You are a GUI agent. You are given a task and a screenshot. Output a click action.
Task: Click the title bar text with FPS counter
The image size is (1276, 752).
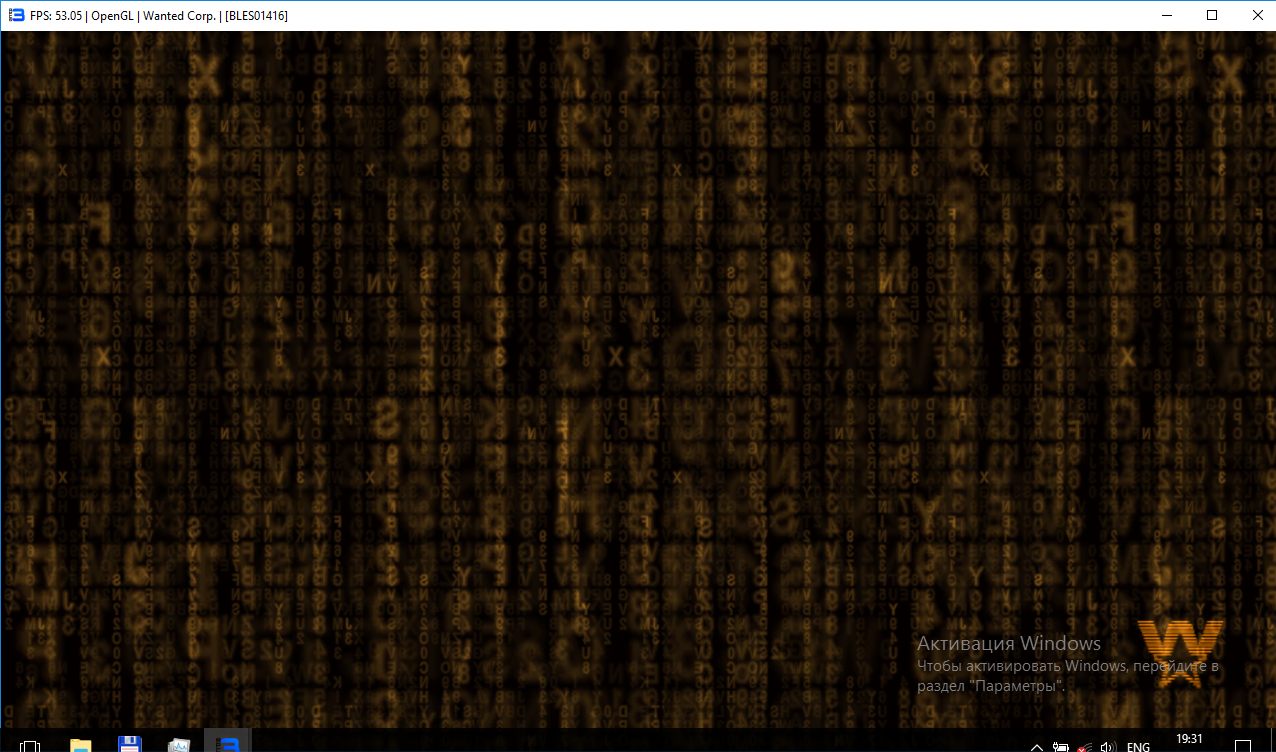point(159,16)
